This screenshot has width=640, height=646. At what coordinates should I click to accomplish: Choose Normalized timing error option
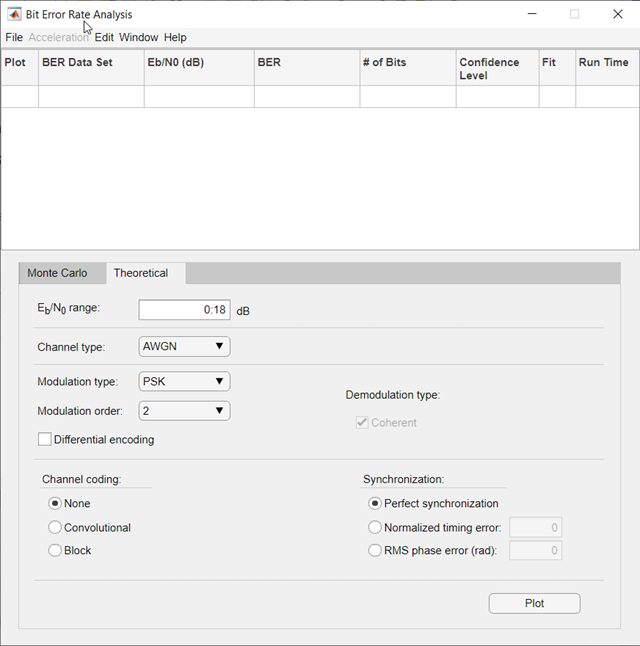(375, 527)
